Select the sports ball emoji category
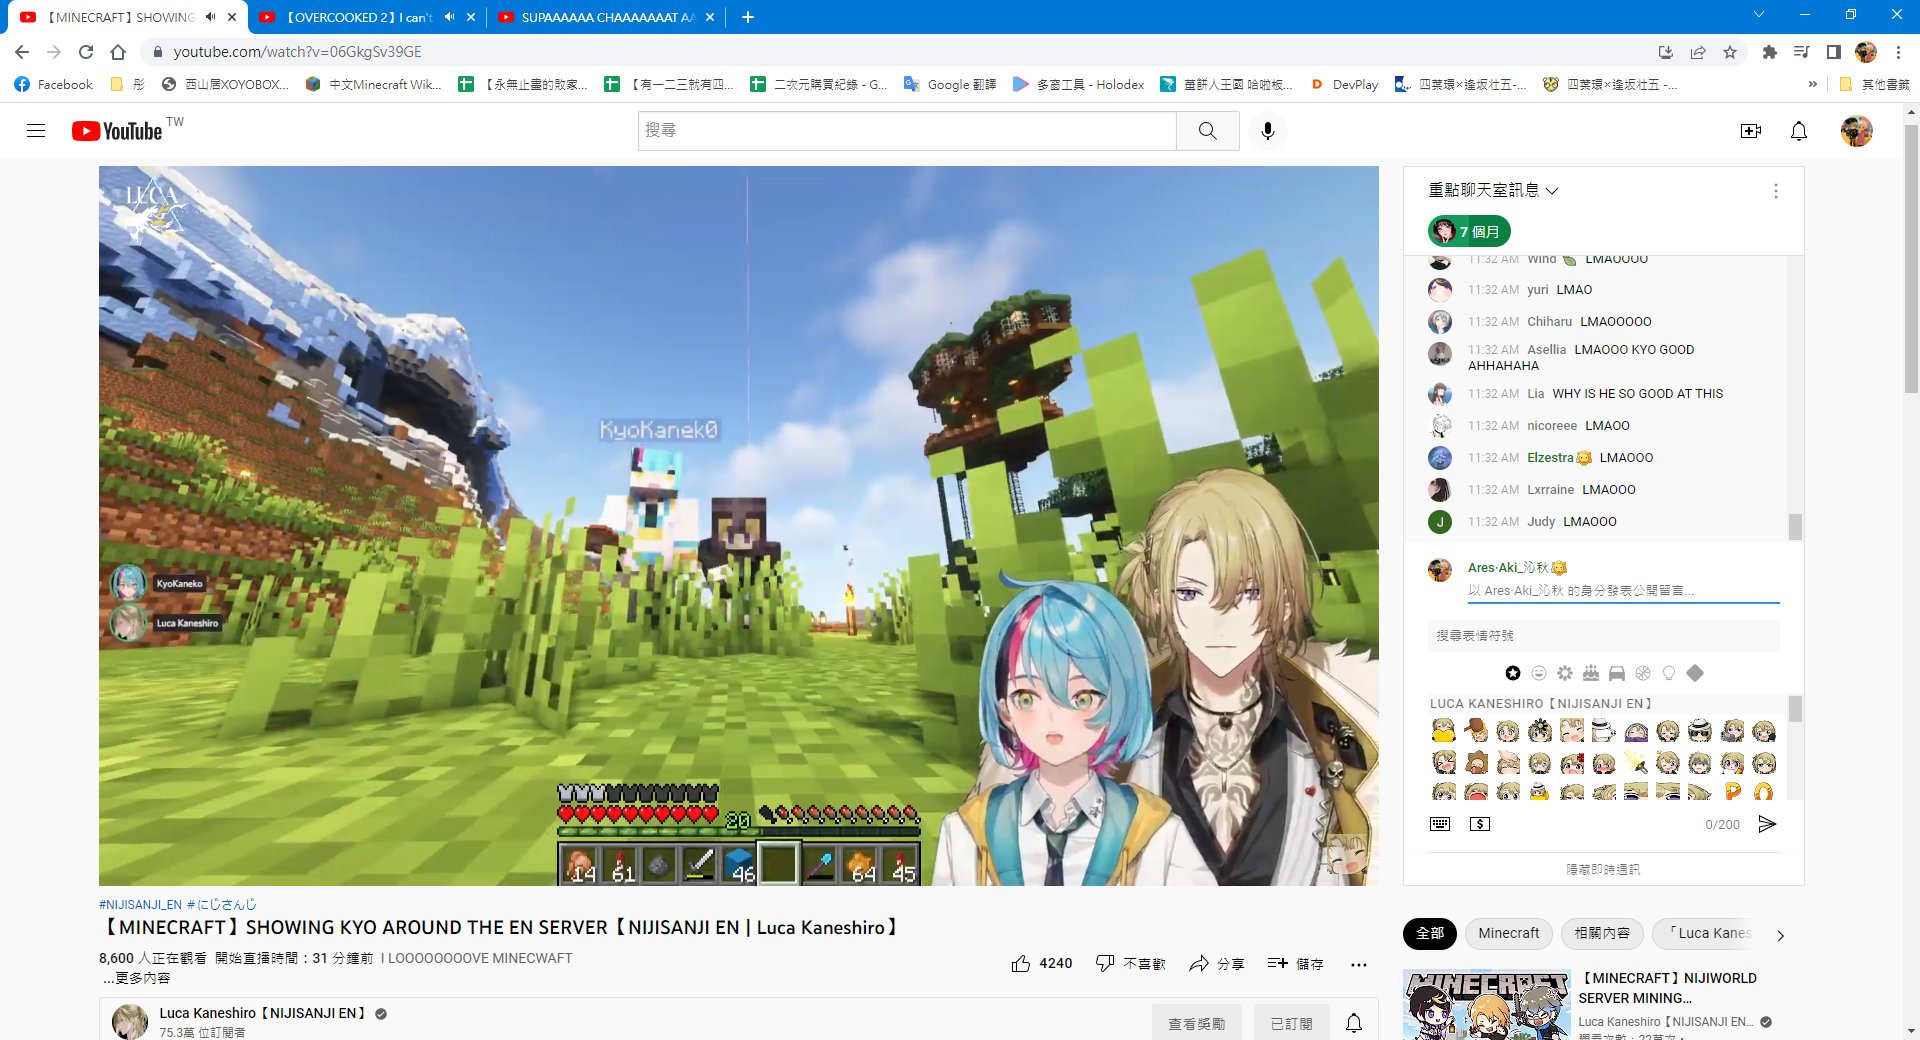The height and width of the screenshot is (1040, 1920). click(x=1643, y=673)
